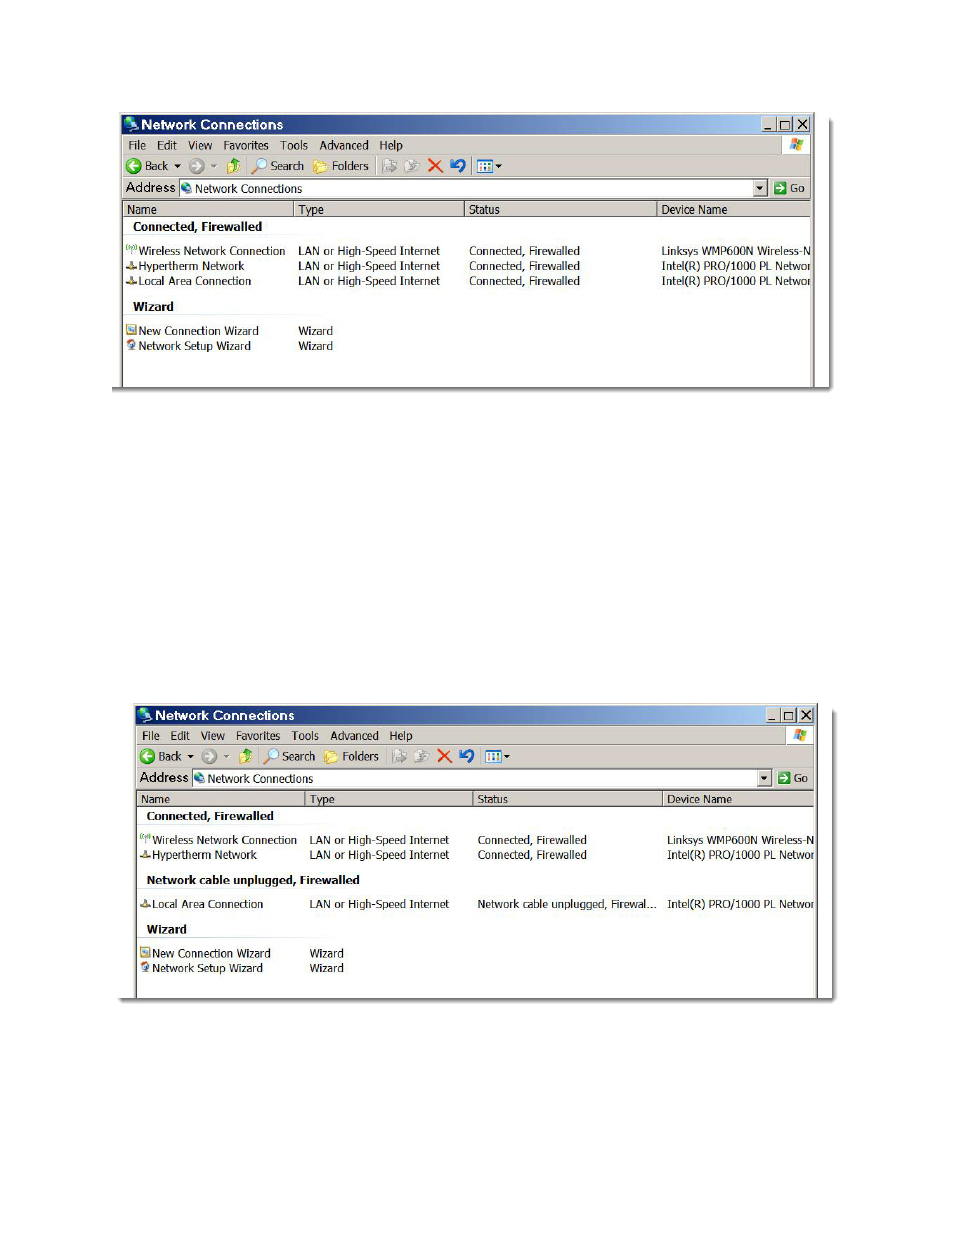Click the Forward arrow icon in the bottom window
954x1235 pixels.
209,756
